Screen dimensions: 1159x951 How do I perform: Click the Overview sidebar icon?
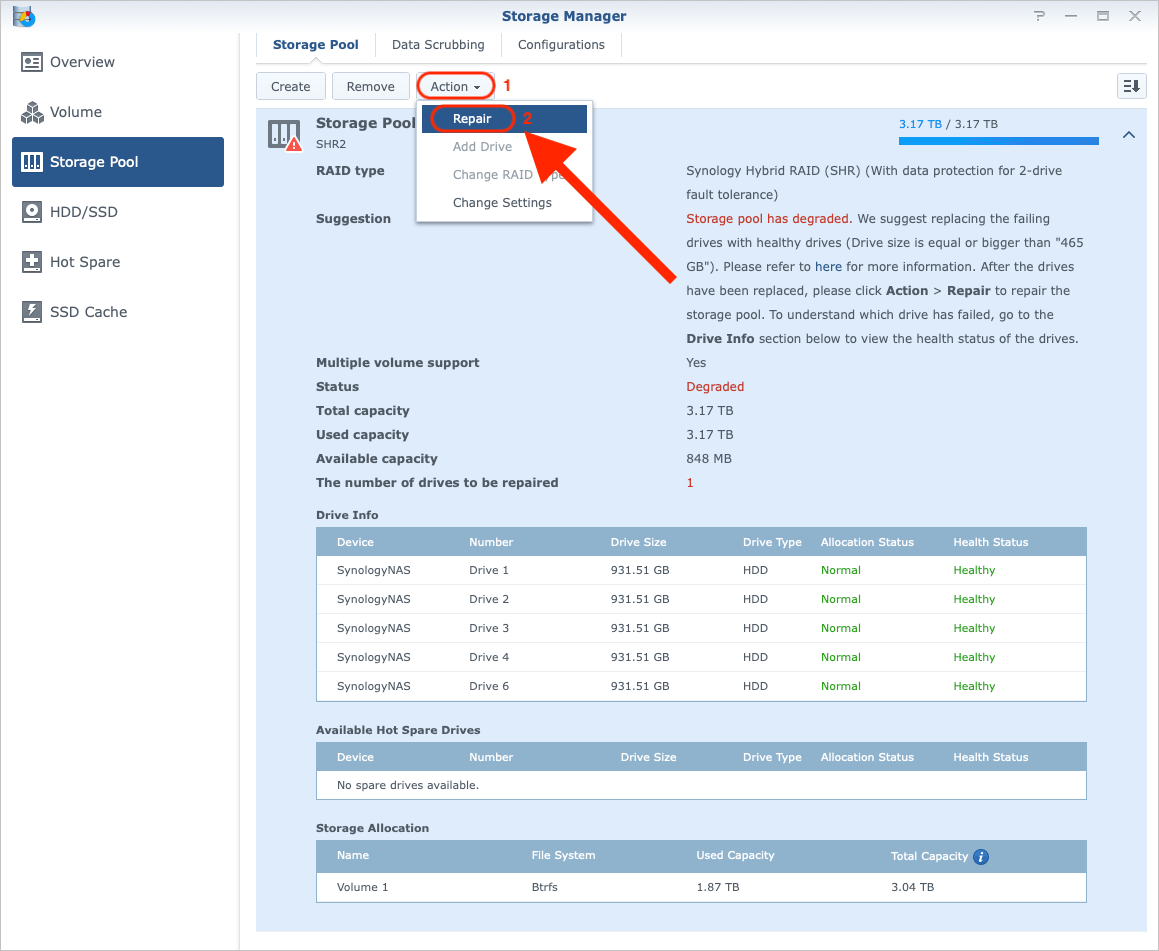coord(32,62)
